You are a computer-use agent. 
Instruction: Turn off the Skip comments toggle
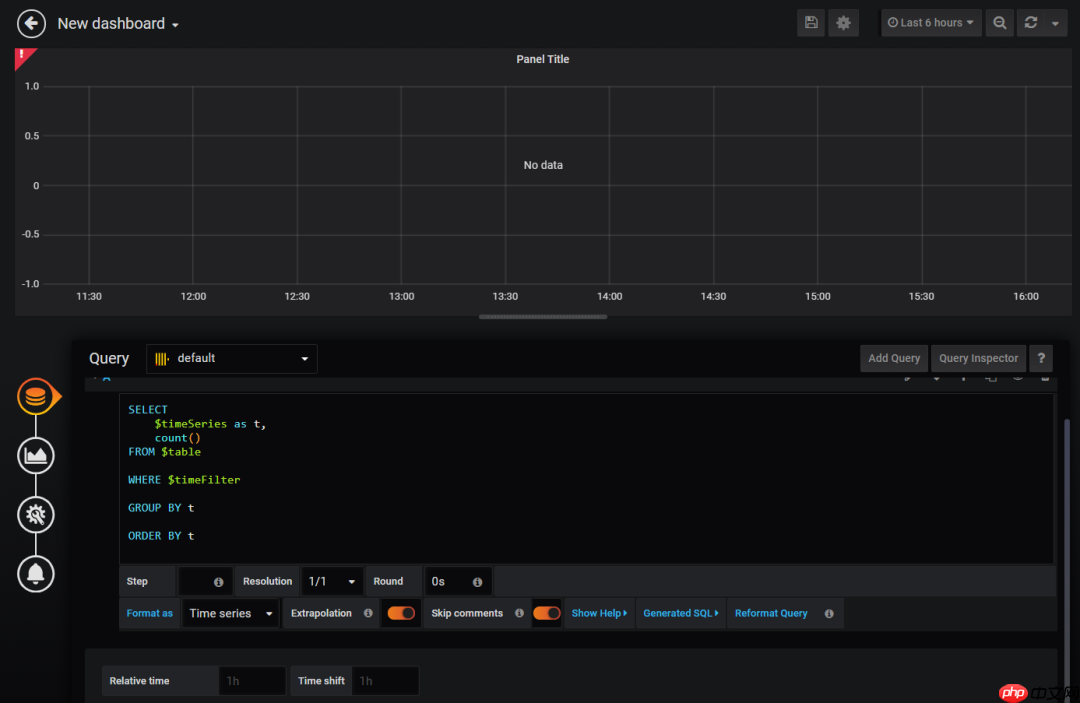click(x=547, y=613)
